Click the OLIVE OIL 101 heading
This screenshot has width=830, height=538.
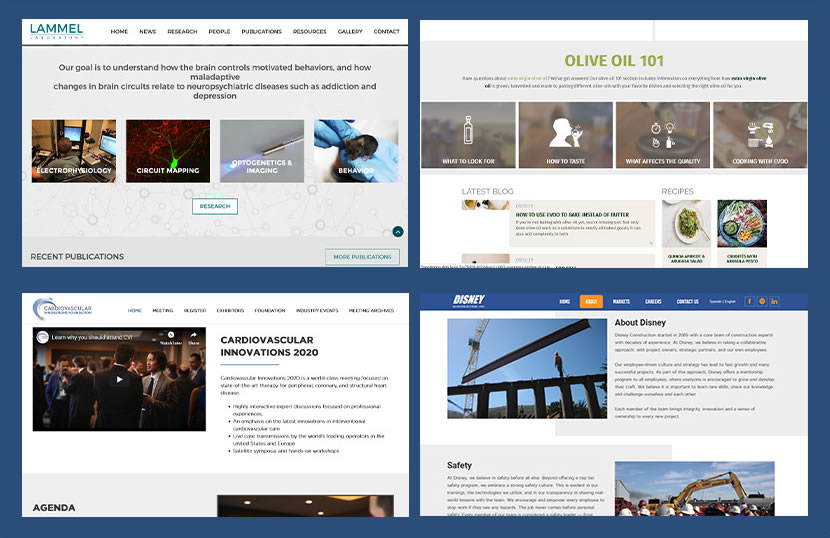614,61
